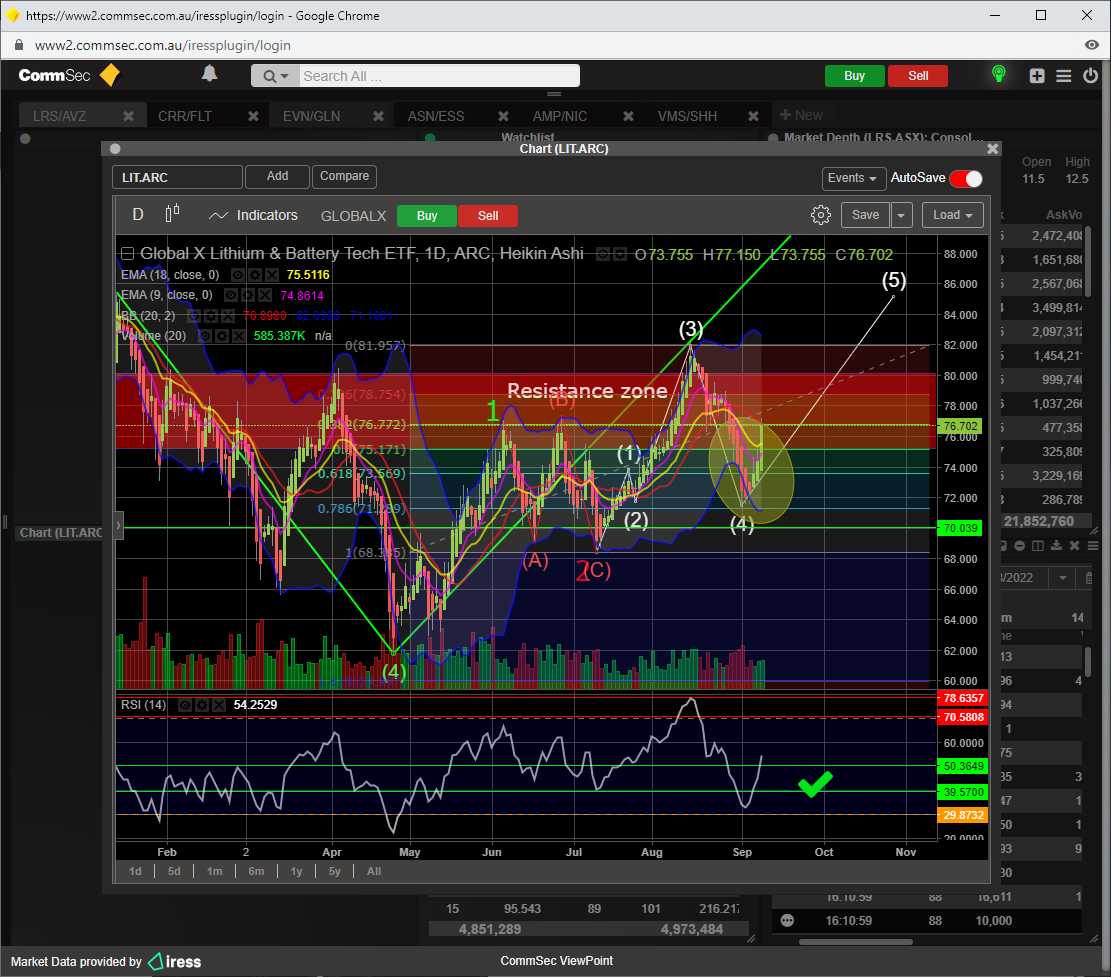Open Bollinger Bands BB settings gear
This screenshot has width=1111, height=977.
tap(211, 316)
